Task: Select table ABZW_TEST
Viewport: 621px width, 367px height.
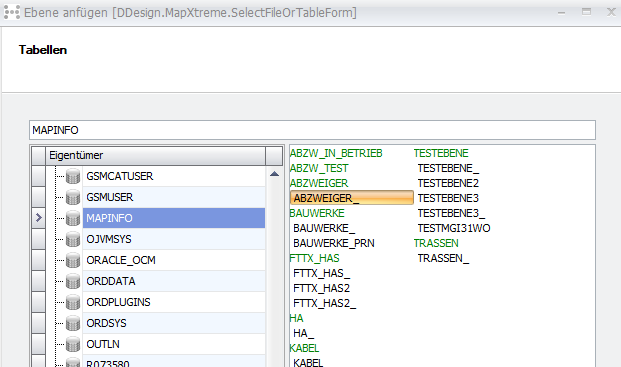Action: pyautogui.click(x=319, y=168)
